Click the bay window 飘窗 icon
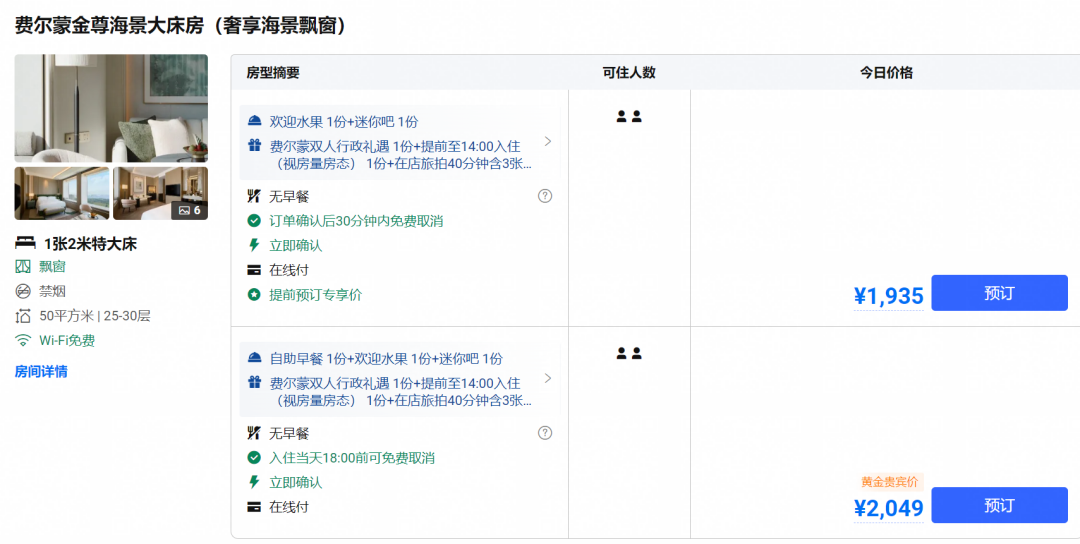 coord(23,266)
